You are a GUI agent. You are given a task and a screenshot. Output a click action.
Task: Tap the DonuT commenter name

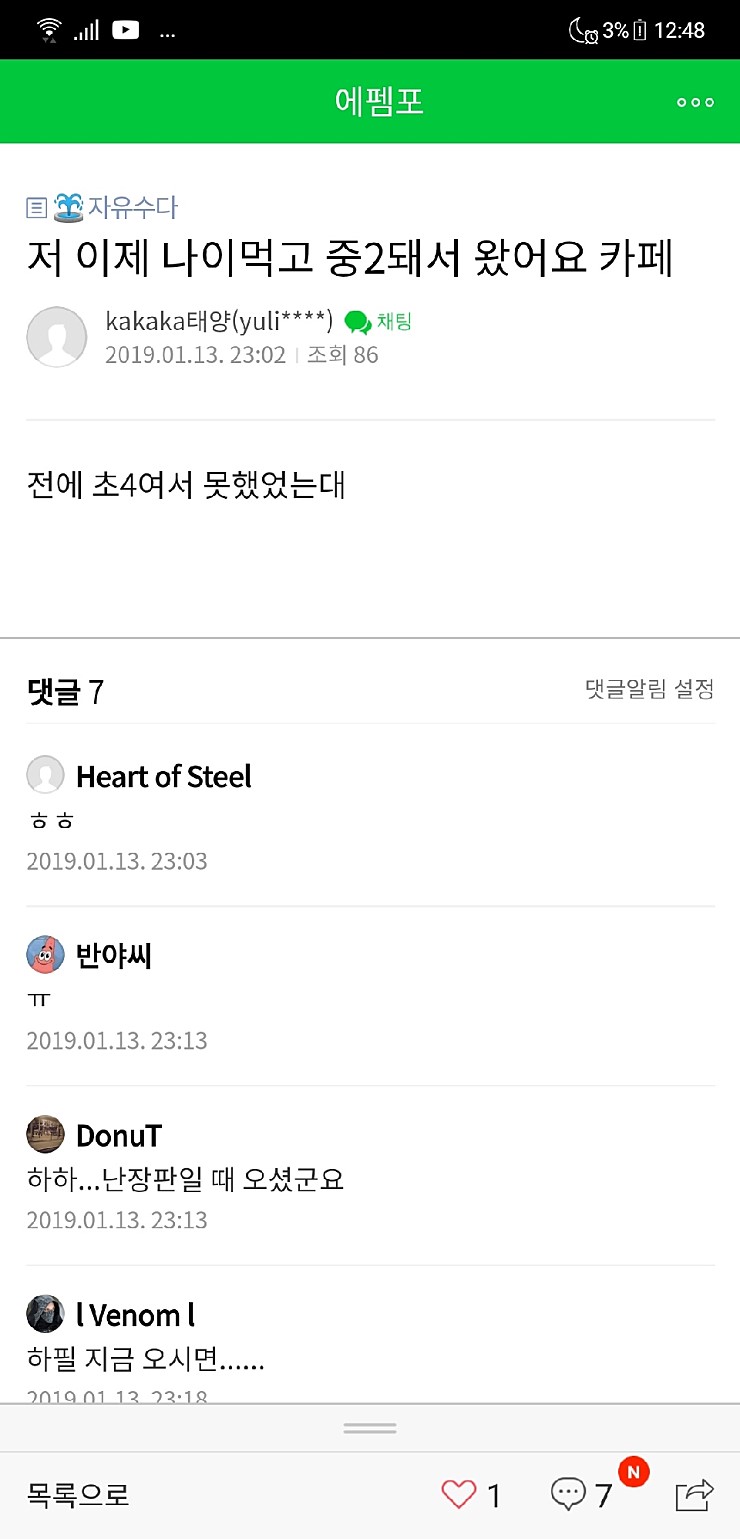pos(119,1135)
